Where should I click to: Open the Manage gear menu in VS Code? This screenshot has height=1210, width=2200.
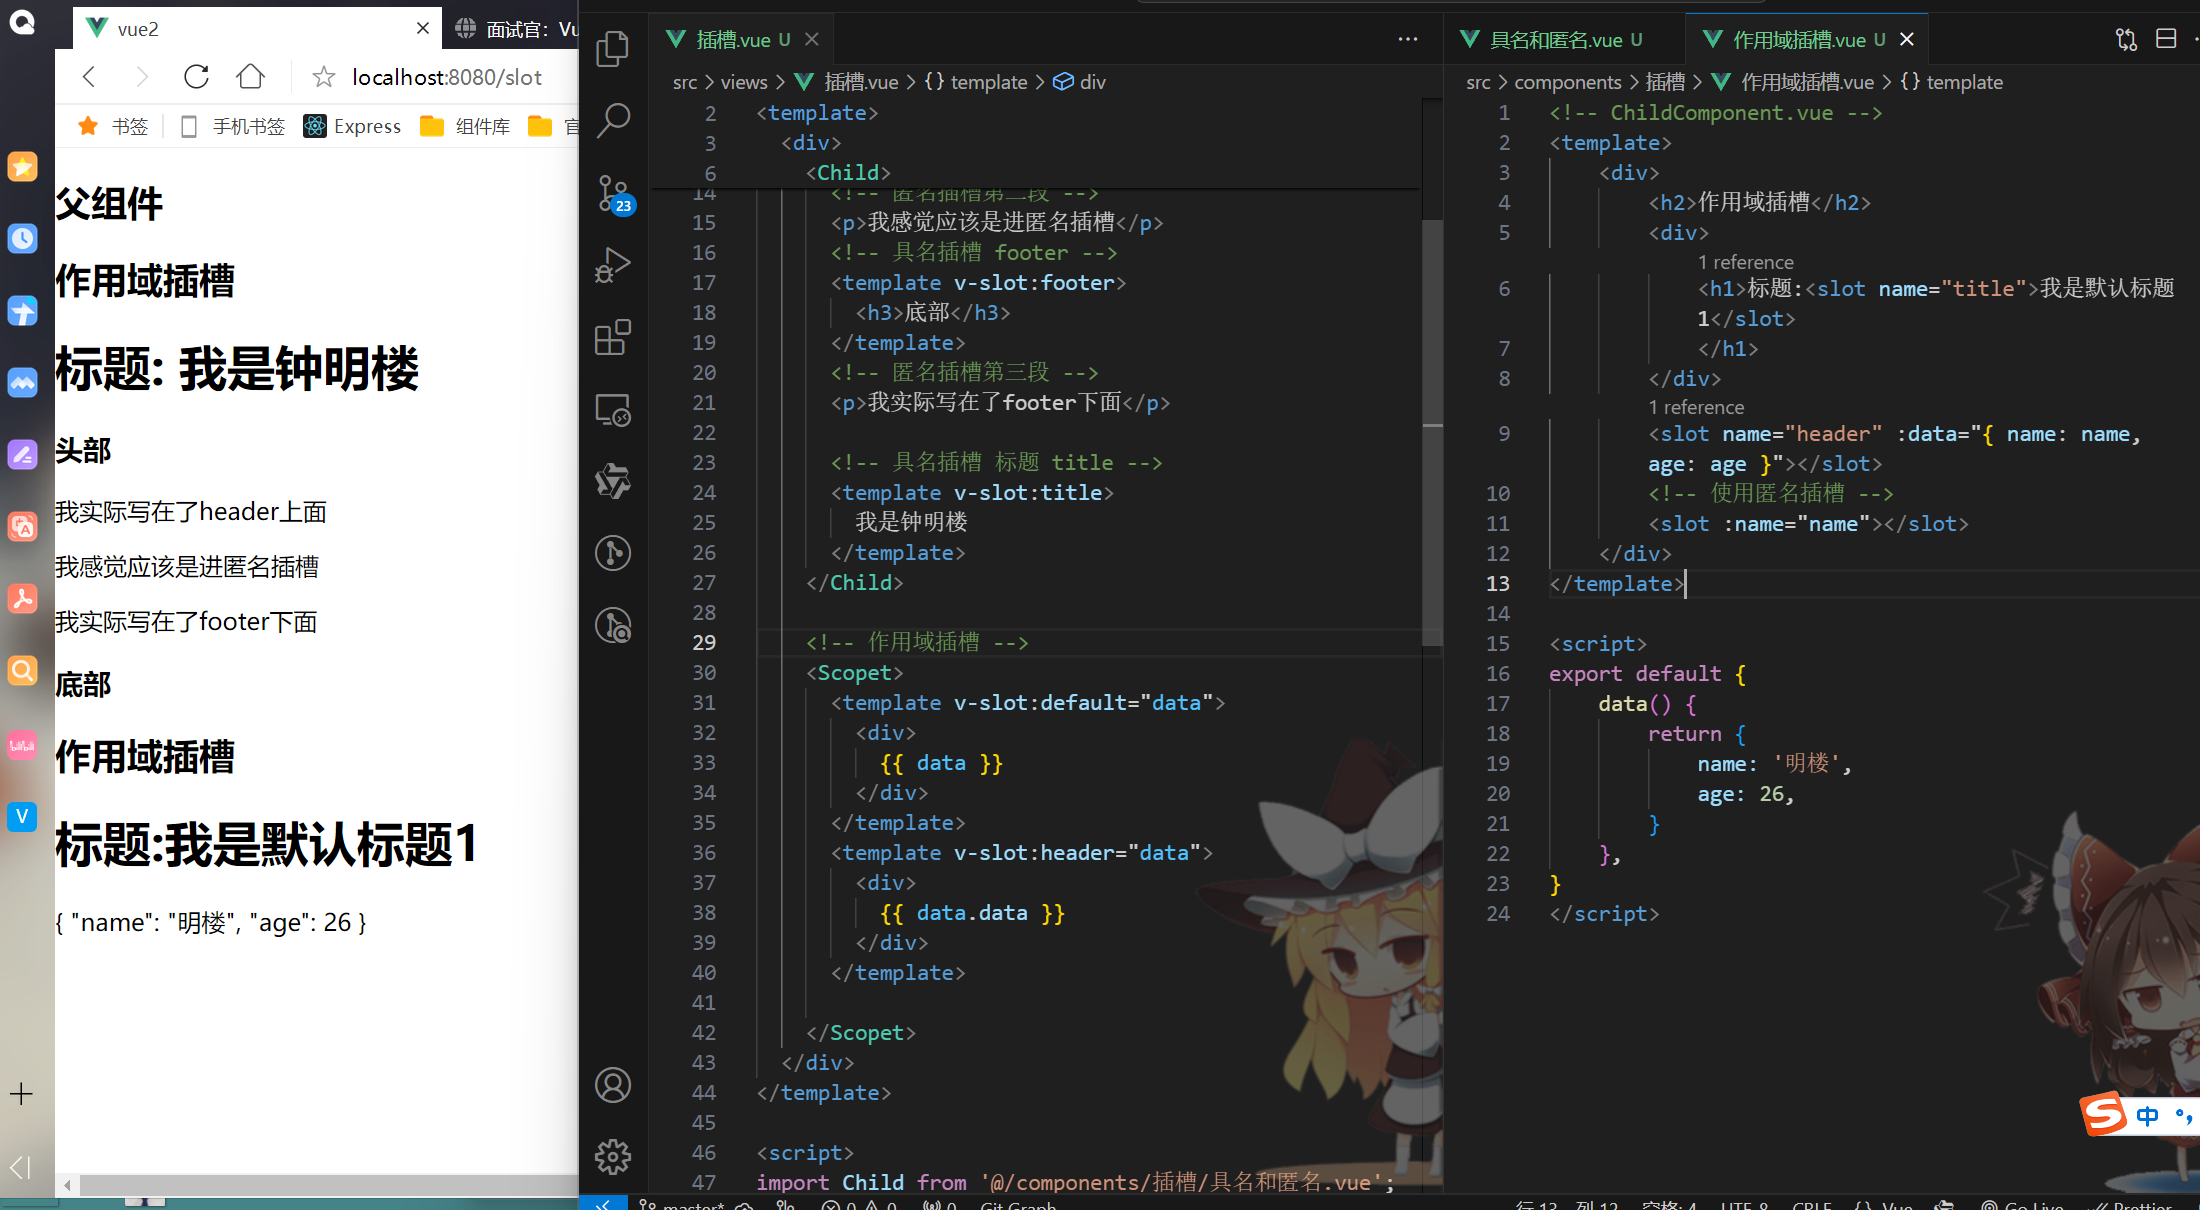coord(612,1157)
